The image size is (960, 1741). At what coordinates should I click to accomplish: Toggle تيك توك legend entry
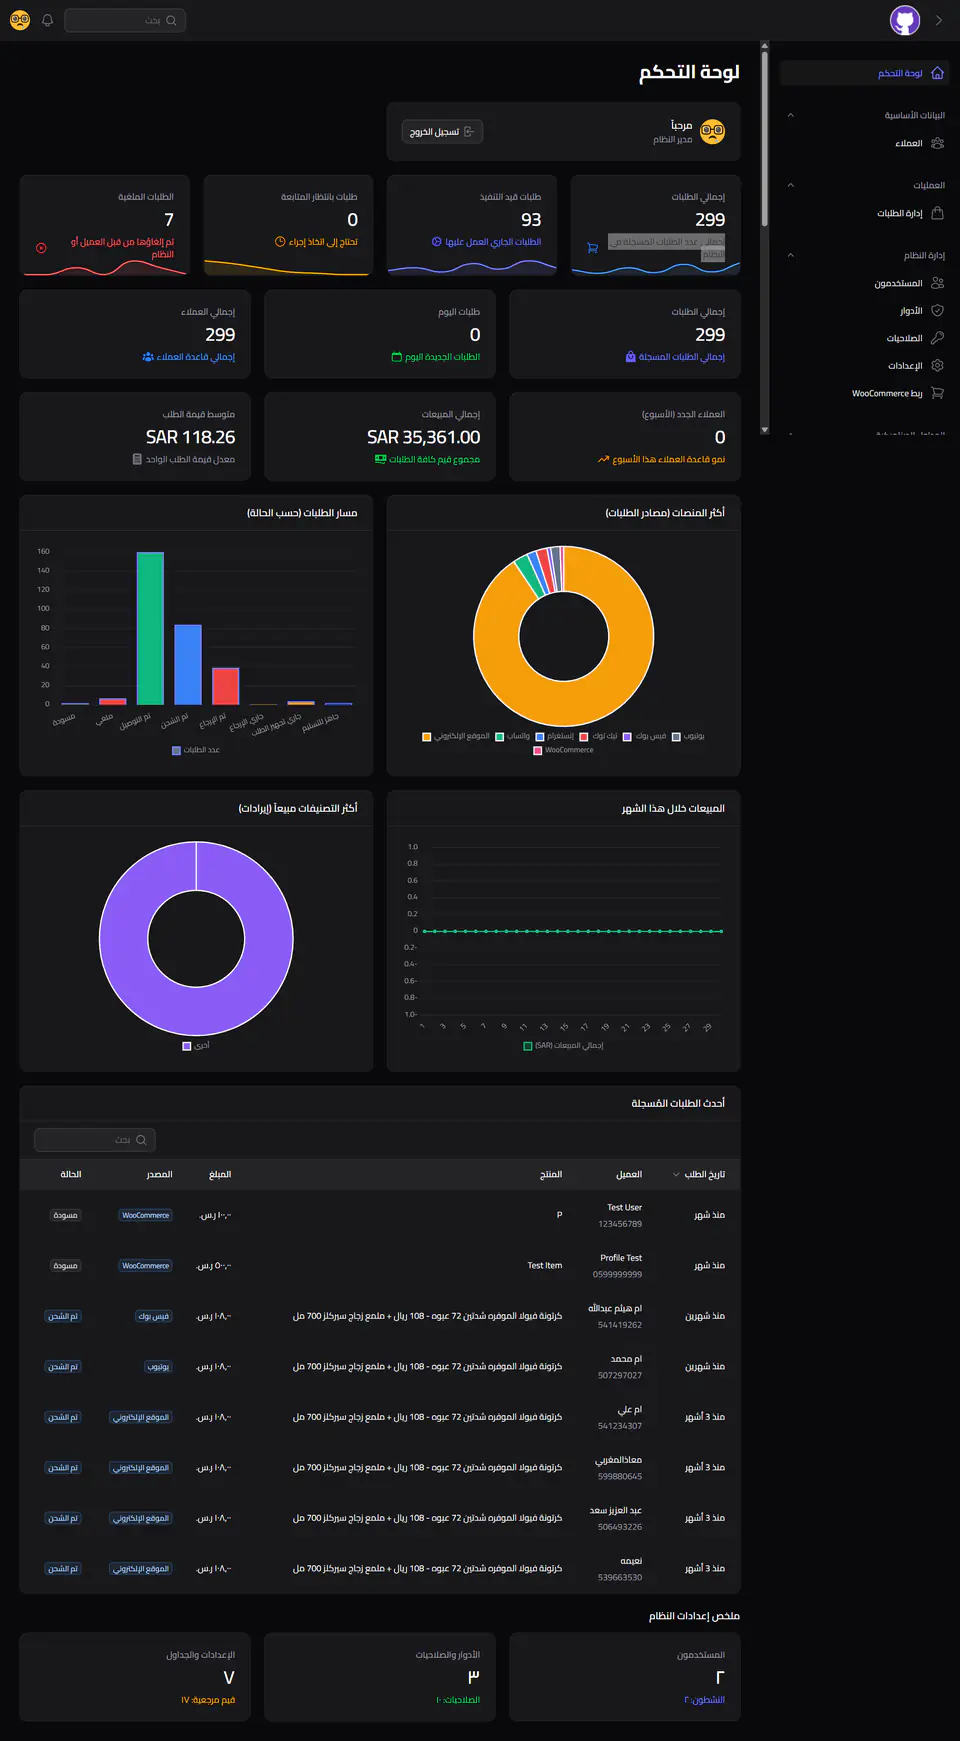click(598, 737)
